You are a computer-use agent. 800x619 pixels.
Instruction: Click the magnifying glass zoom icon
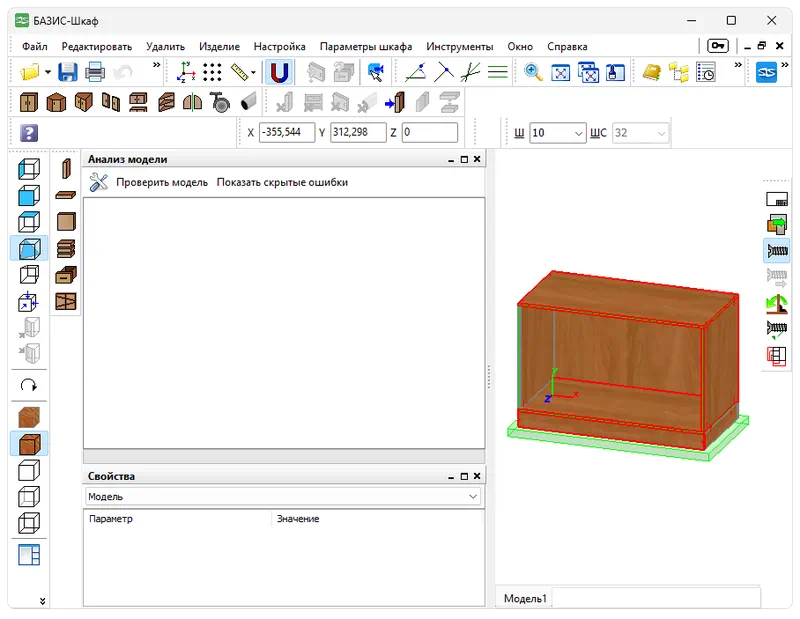[x=533, y=72]
